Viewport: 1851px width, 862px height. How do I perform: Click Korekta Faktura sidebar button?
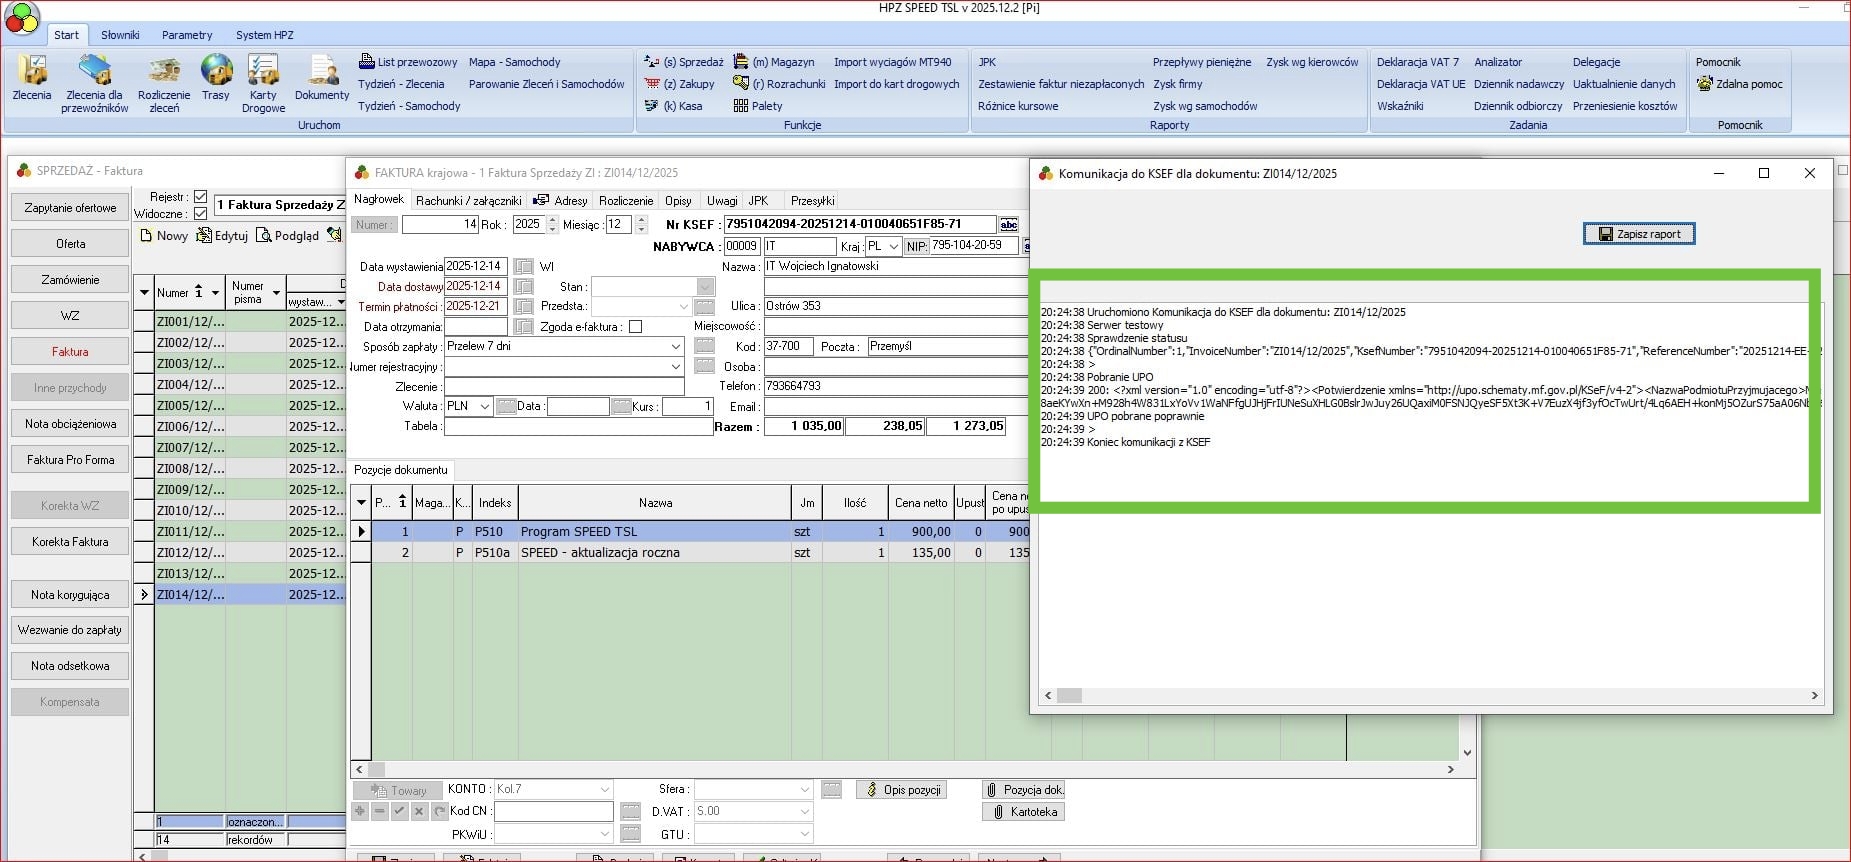pos(70,542)
